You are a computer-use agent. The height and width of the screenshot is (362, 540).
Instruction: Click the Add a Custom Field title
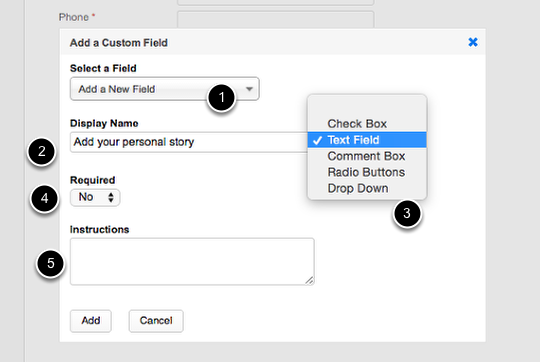click(x=119, y=43)
